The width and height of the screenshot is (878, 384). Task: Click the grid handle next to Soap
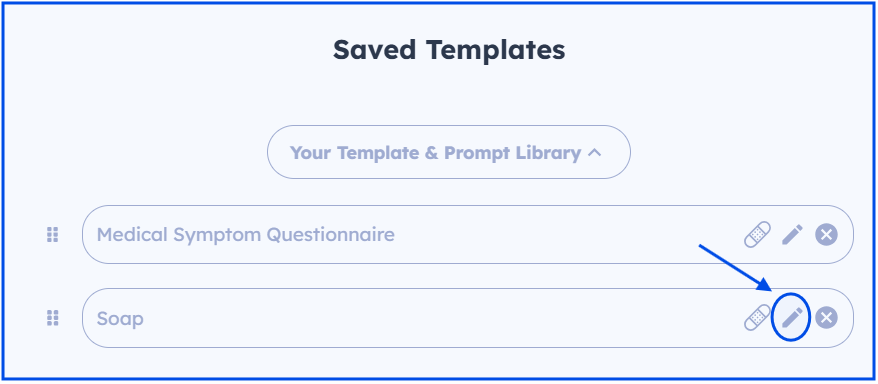coord(52,318)
